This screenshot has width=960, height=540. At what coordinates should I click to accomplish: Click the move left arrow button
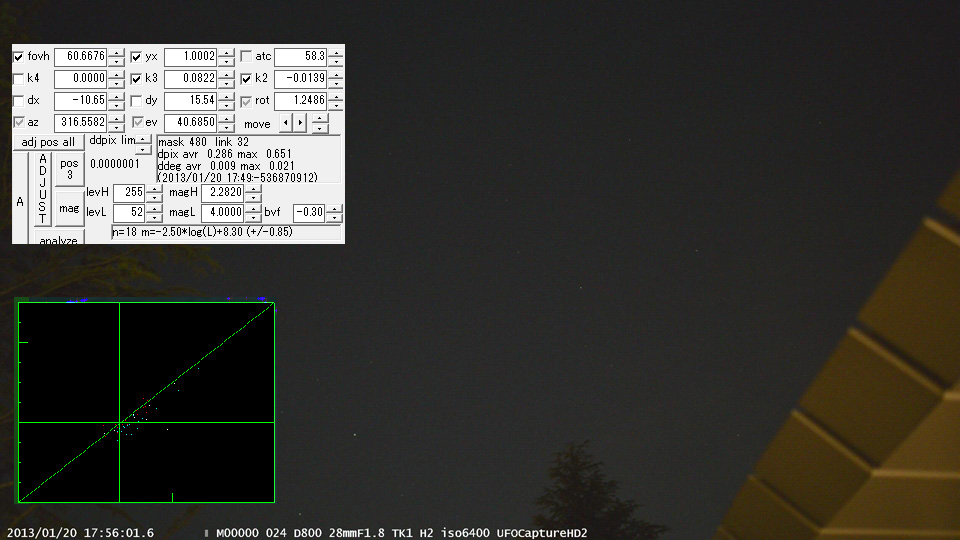point(285,122)
